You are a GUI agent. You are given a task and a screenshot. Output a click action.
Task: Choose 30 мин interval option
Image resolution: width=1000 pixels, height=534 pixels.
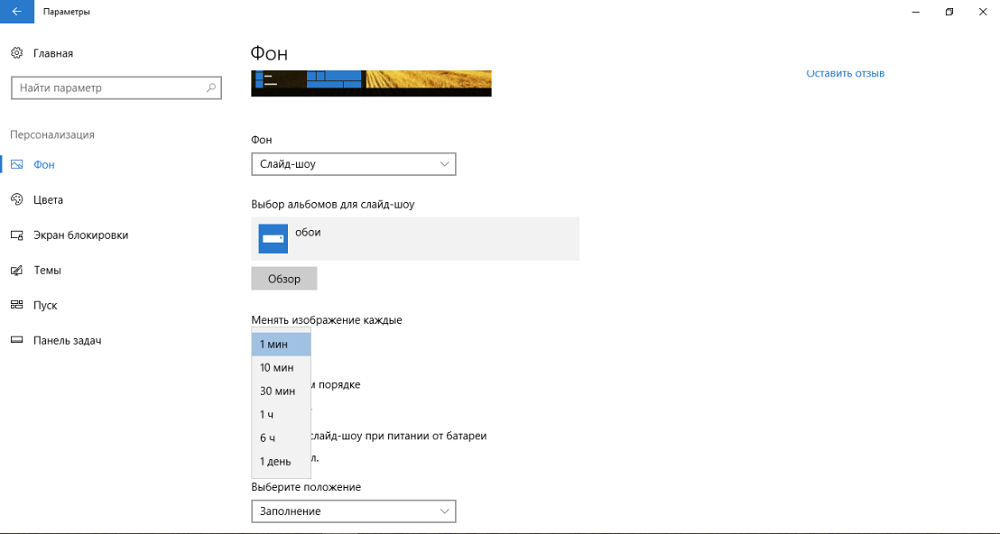pos(281,391)
